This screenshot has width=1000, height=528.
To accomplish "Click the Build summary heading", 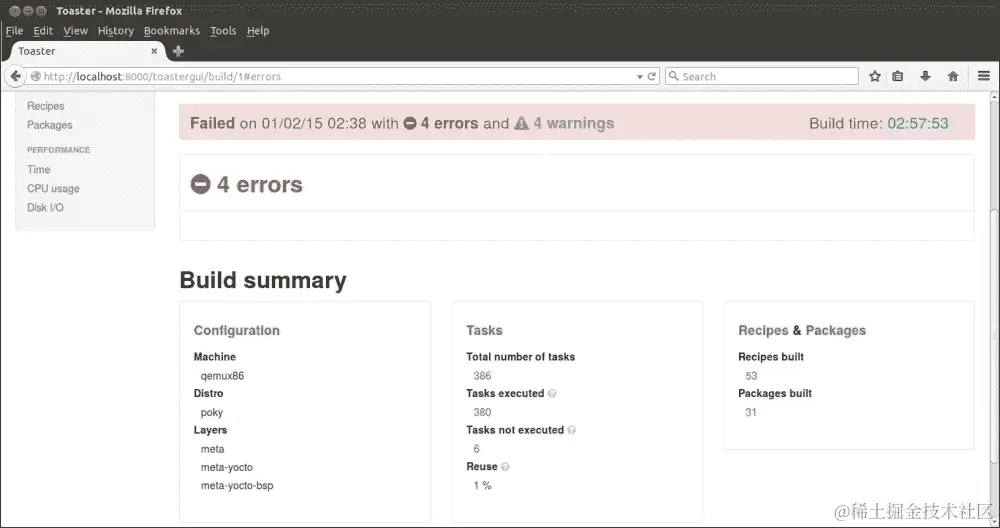I will (263, 280).
